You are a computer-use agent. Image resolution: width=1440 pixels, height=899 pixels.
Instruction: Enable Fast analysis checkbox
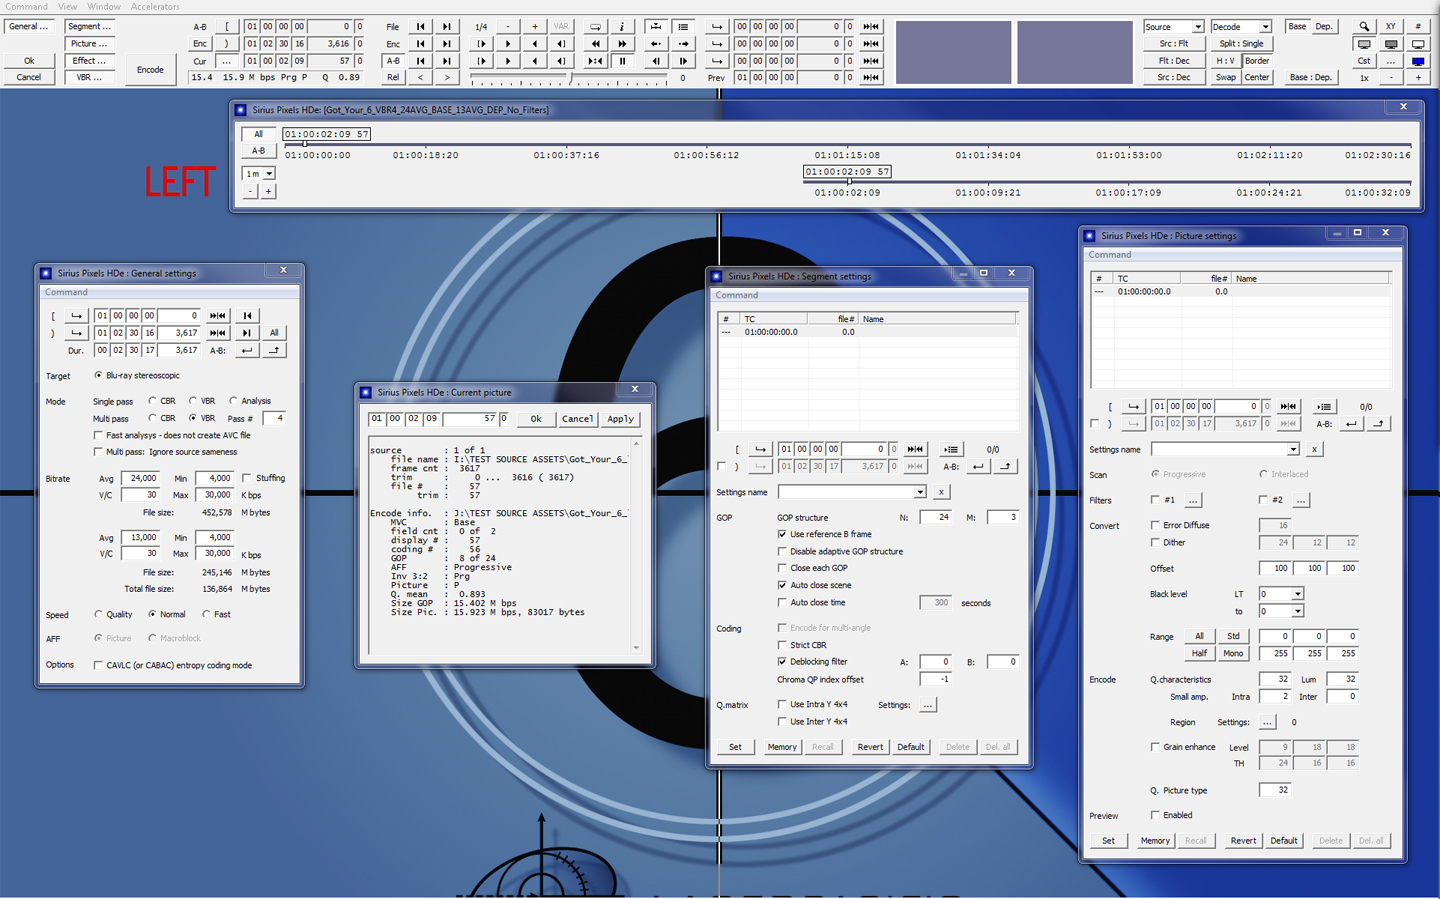98,435
